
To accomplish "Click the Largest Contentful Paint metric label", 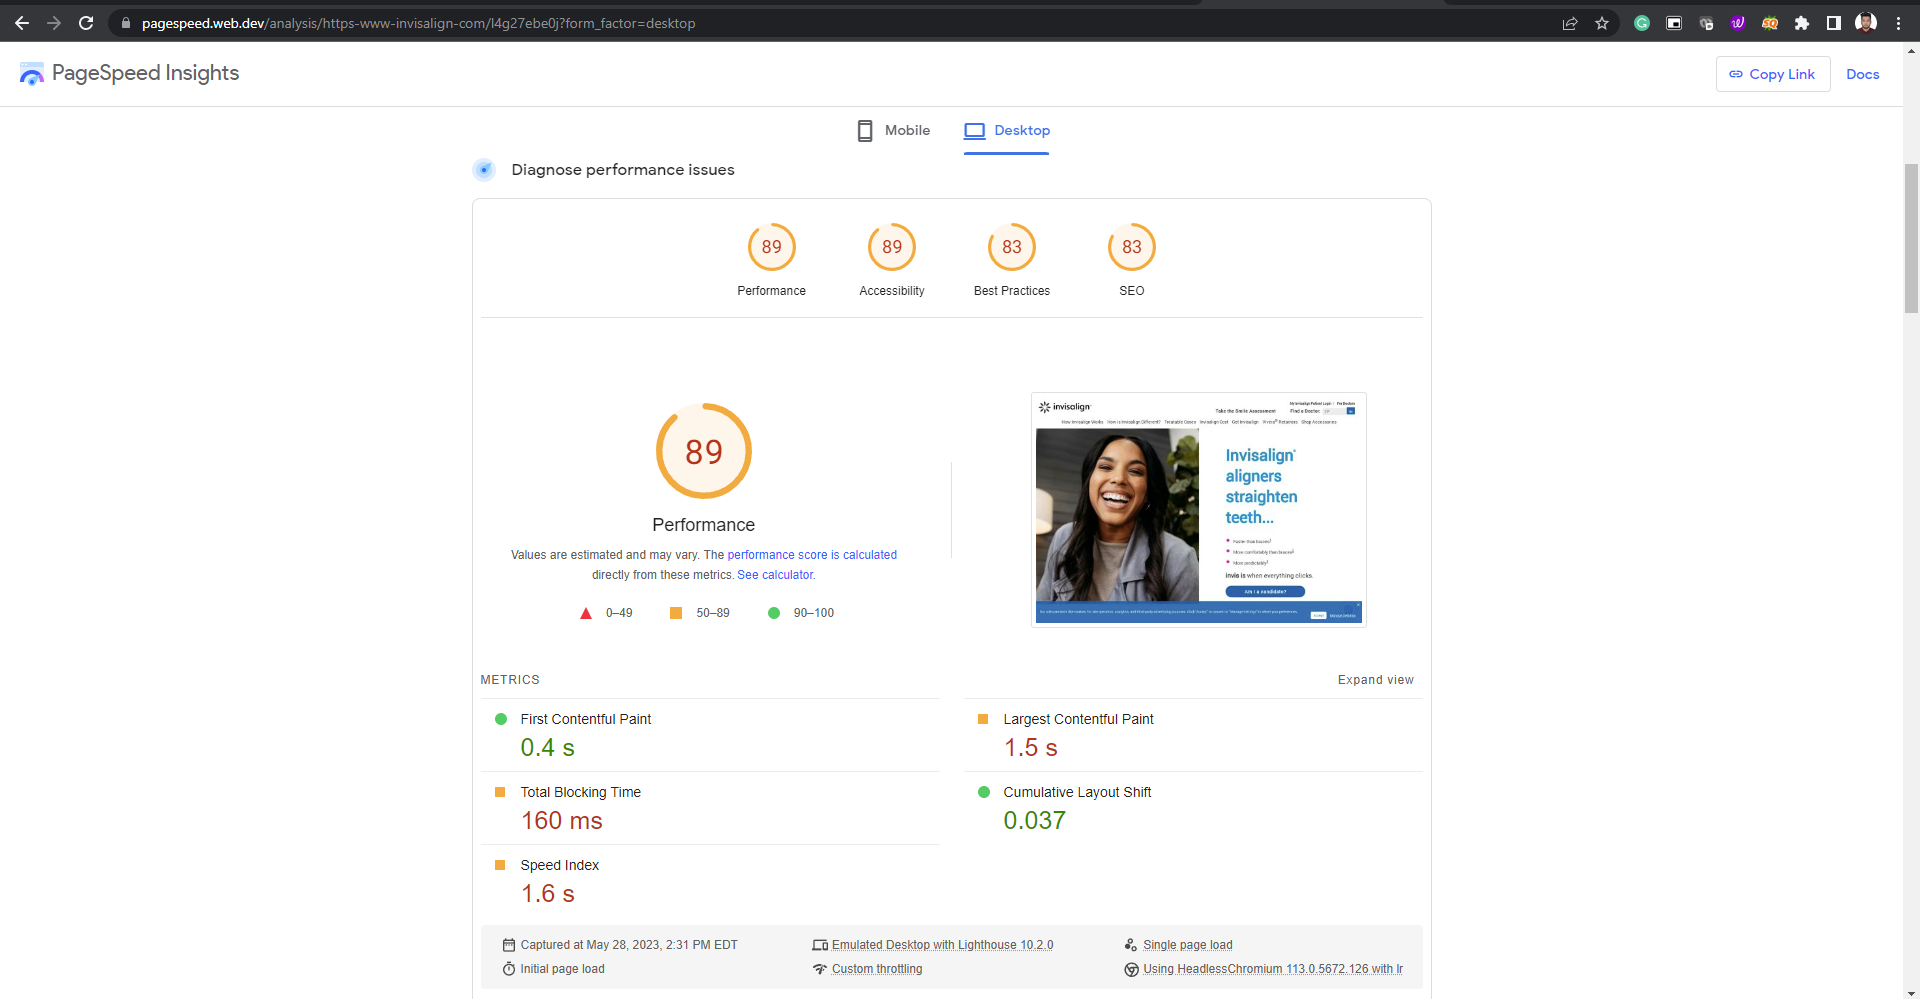I will (1078, 719).
